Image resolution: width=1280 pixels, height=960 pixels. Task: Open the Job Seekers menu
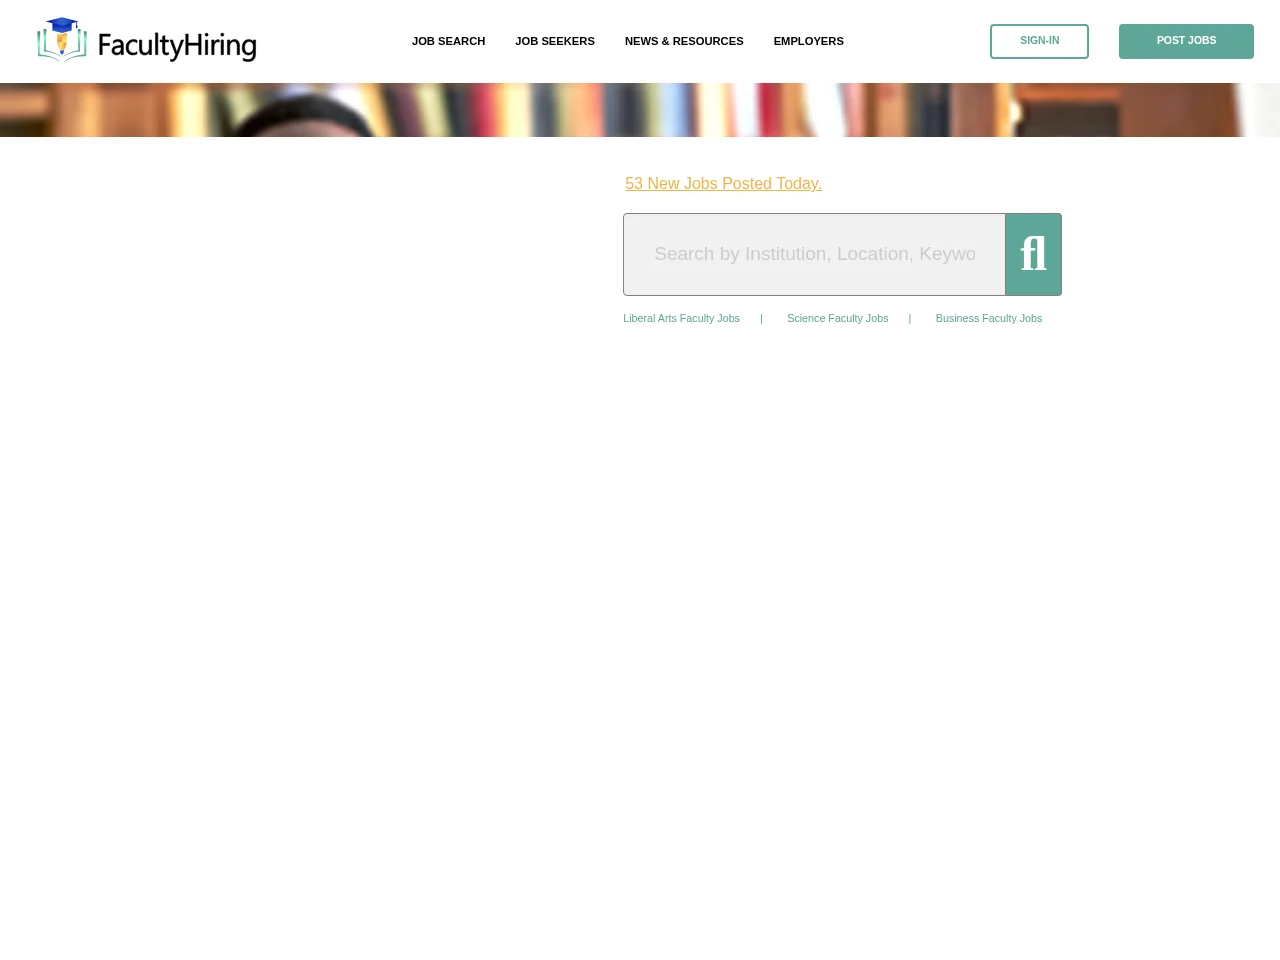point(555,41)
